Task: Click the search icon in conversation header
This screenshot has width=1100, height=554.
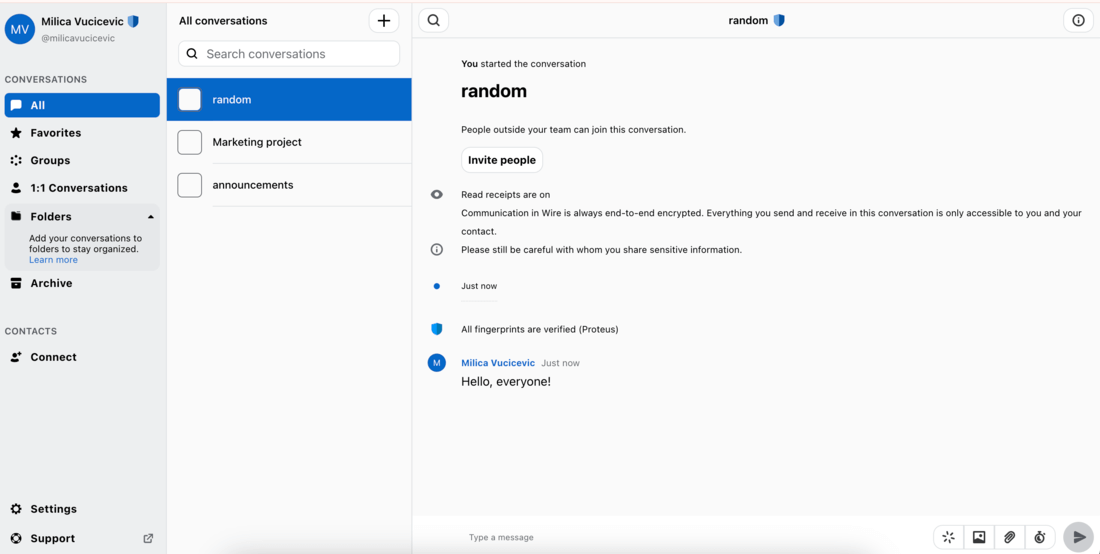Action: click(x=434, y=20)
